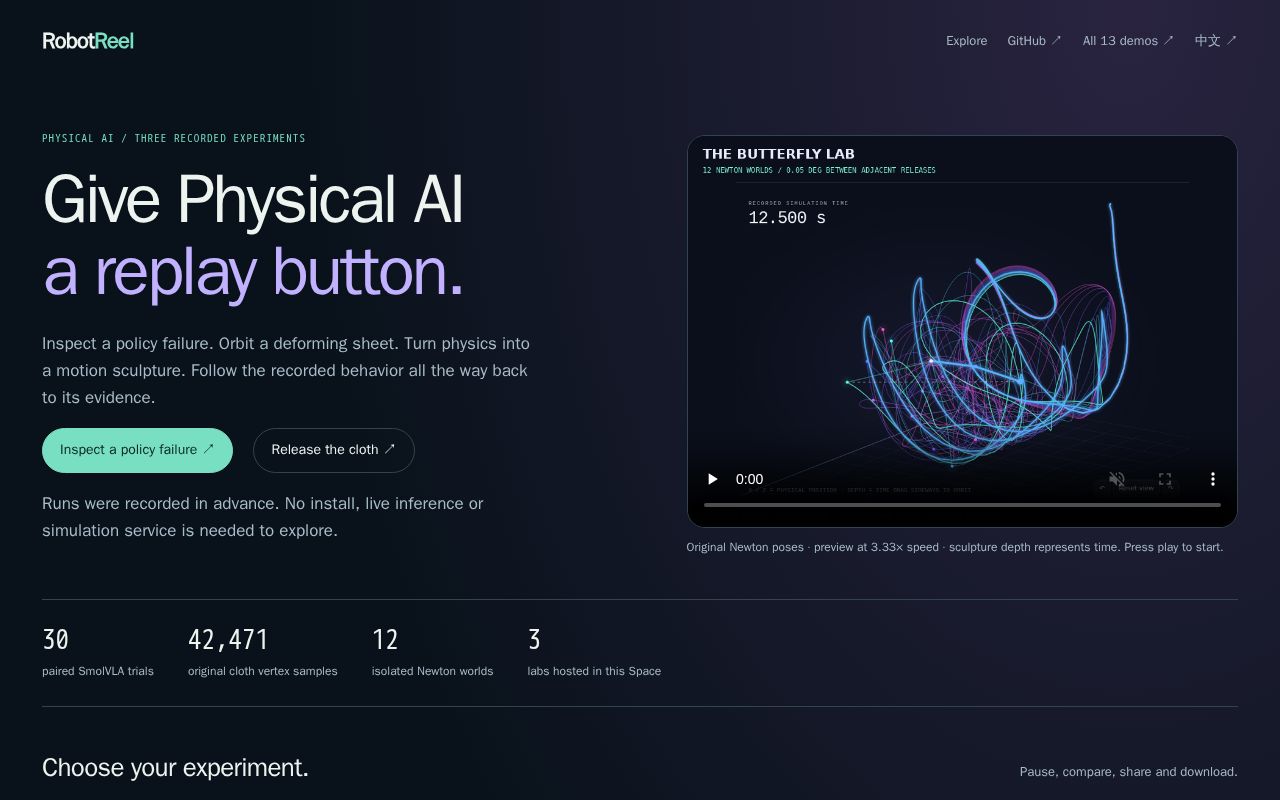Image resolution: width=1280 pixels, height=800 pixels.
Task: Click the 'a replay button.' headline
Action: pos(253,272)
